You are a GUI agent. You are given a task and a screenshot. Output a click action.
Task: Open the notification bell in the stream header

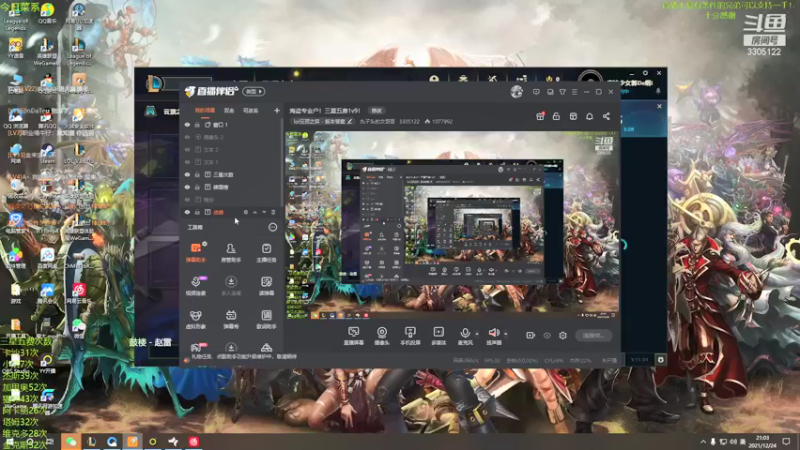pos(589,116)
